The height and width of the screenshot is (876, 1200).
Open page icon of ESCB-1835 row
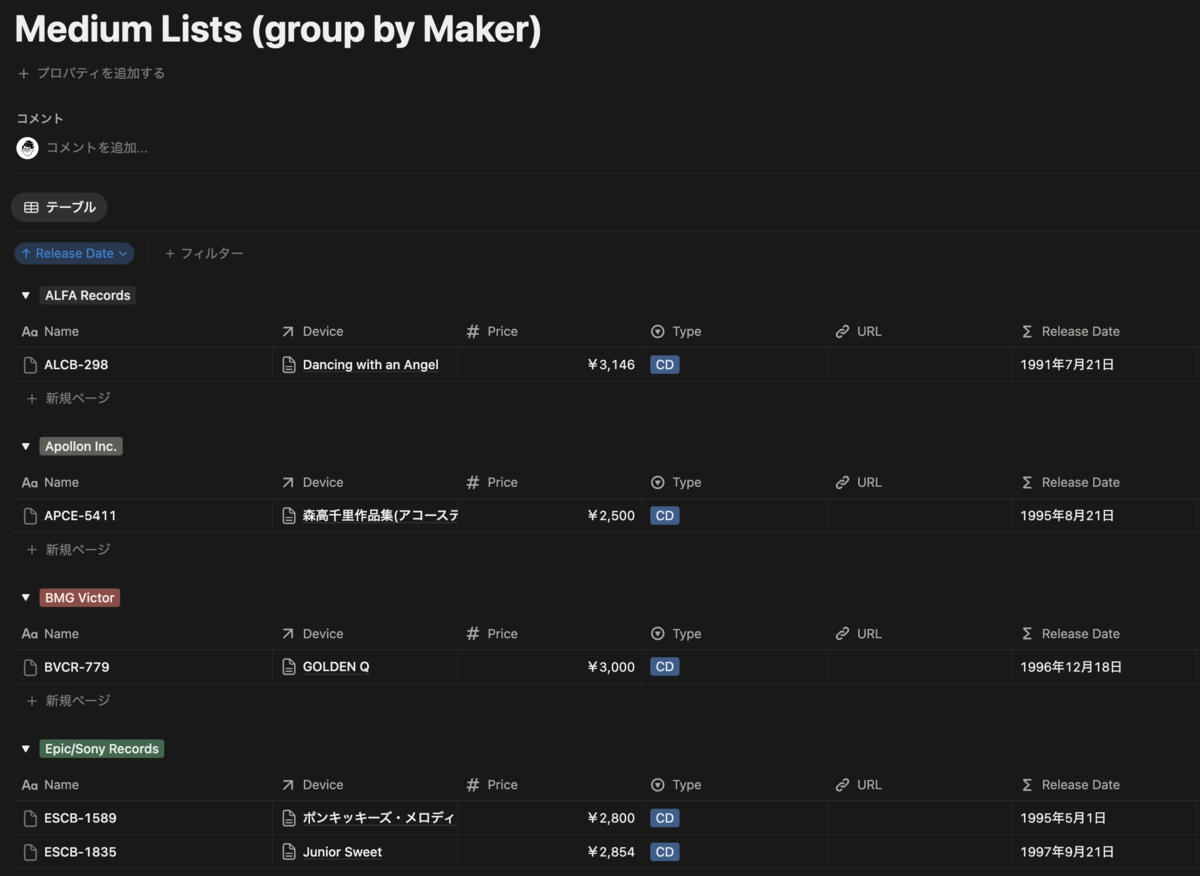click(x=30, y=852)
